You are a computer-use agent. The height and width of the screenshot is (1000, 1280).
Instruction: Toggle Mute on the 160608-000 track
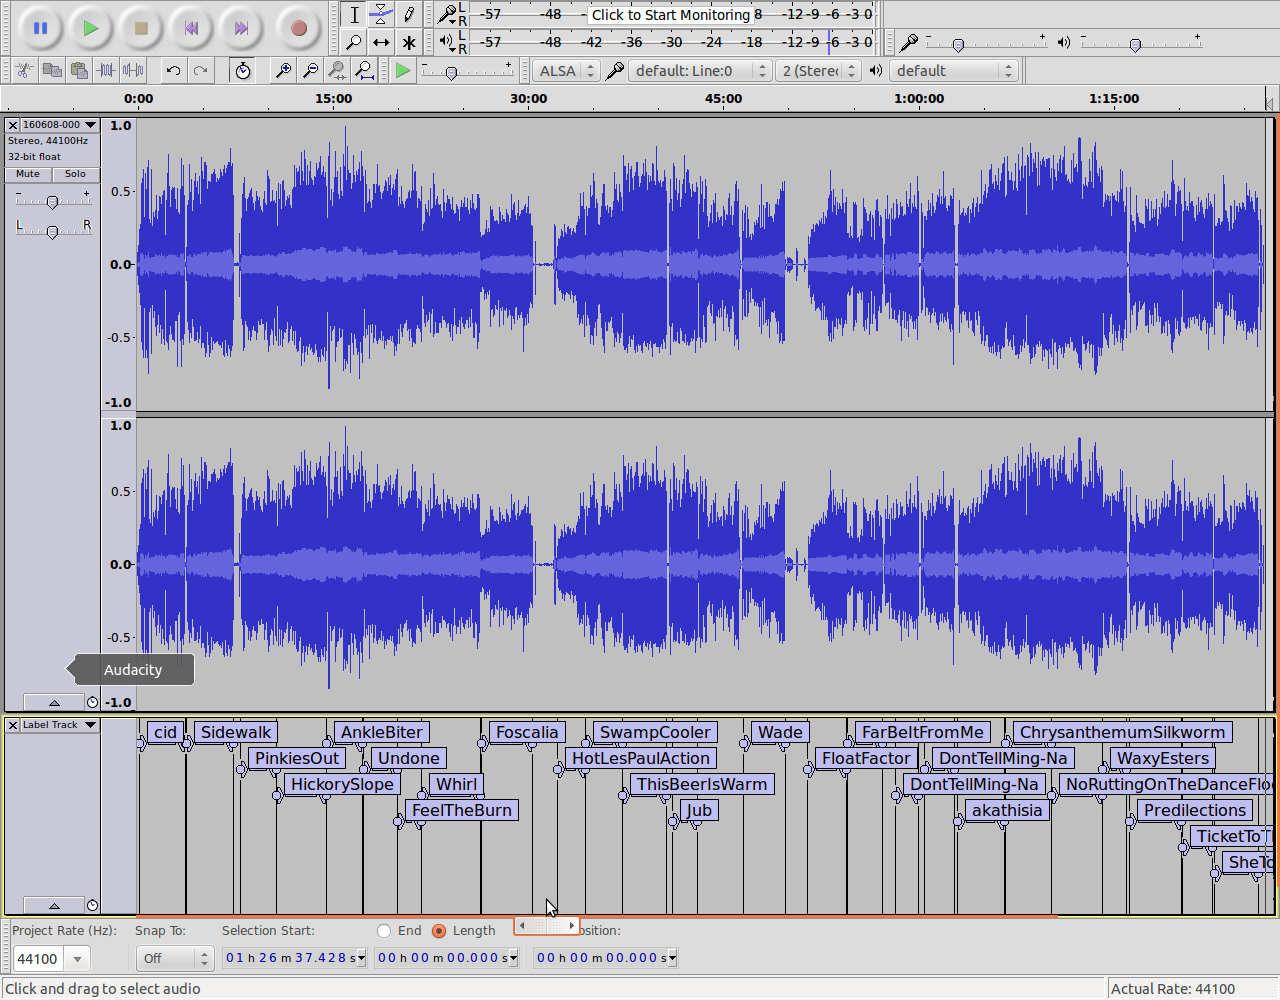[28, 174]
